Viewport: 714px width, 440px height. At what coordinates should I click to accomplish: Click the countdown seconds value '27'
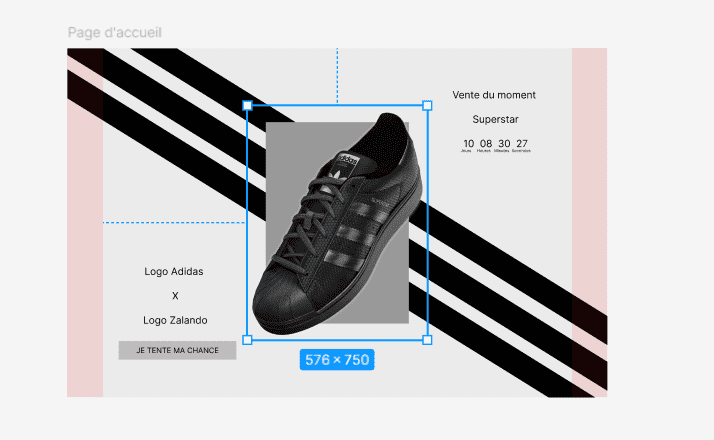[522, 143]
